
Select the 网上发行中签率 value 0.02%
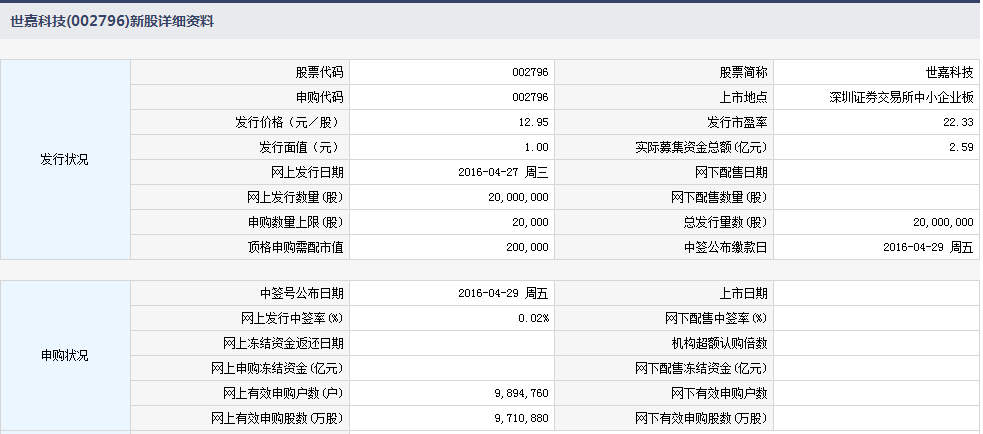534,318
